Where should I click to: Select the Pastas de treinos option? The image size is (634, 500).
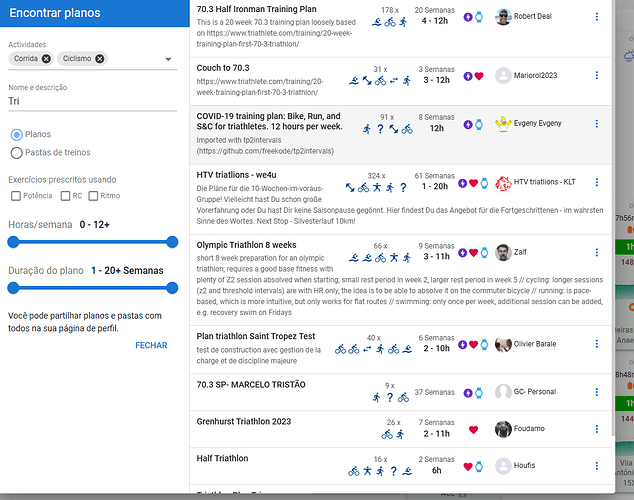[x=16, y=152]
